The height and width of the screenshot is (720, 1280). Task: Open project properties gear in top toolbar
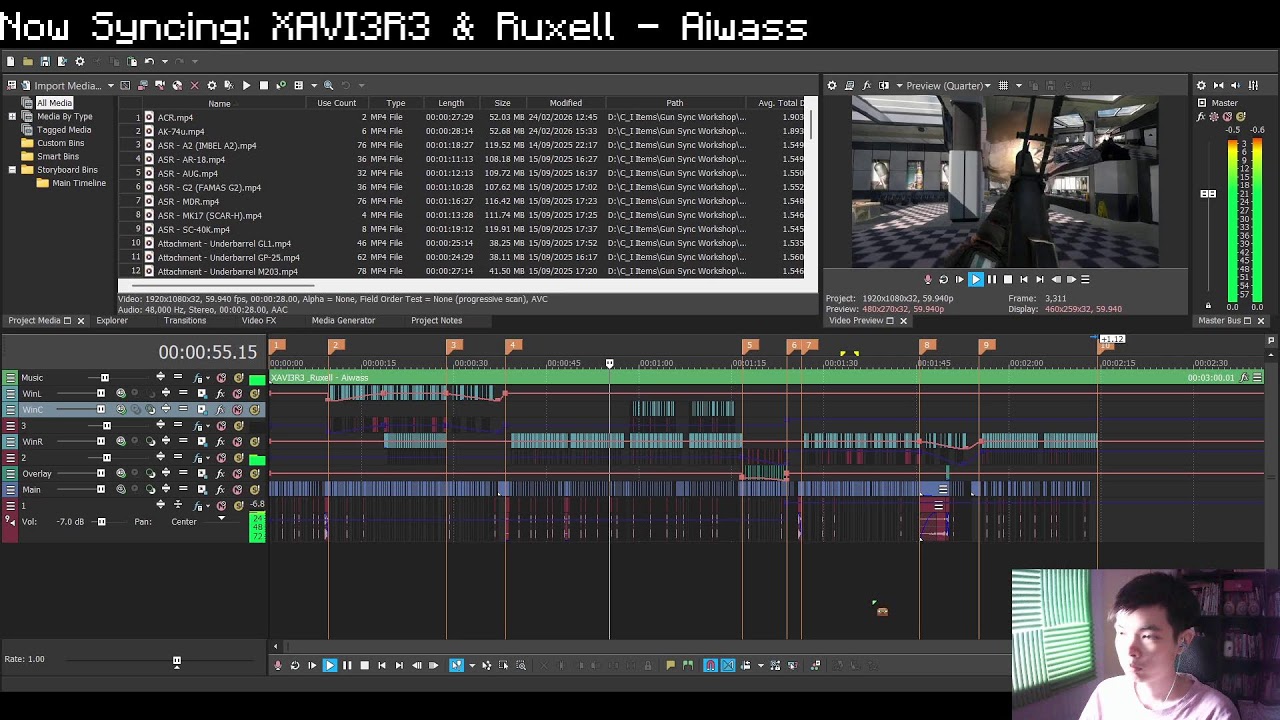(80, 62)
